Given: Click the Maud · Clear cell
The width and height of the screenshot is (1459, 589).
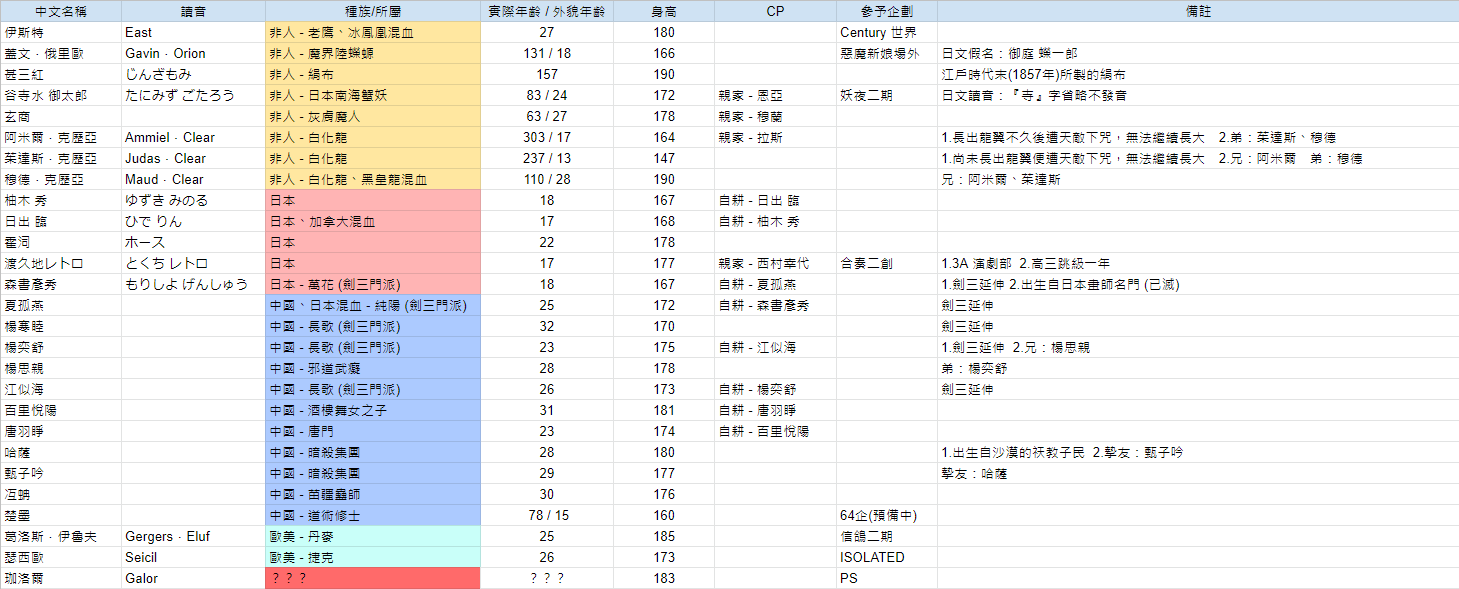Looking at the screenshot, I should tap(193, 180).
